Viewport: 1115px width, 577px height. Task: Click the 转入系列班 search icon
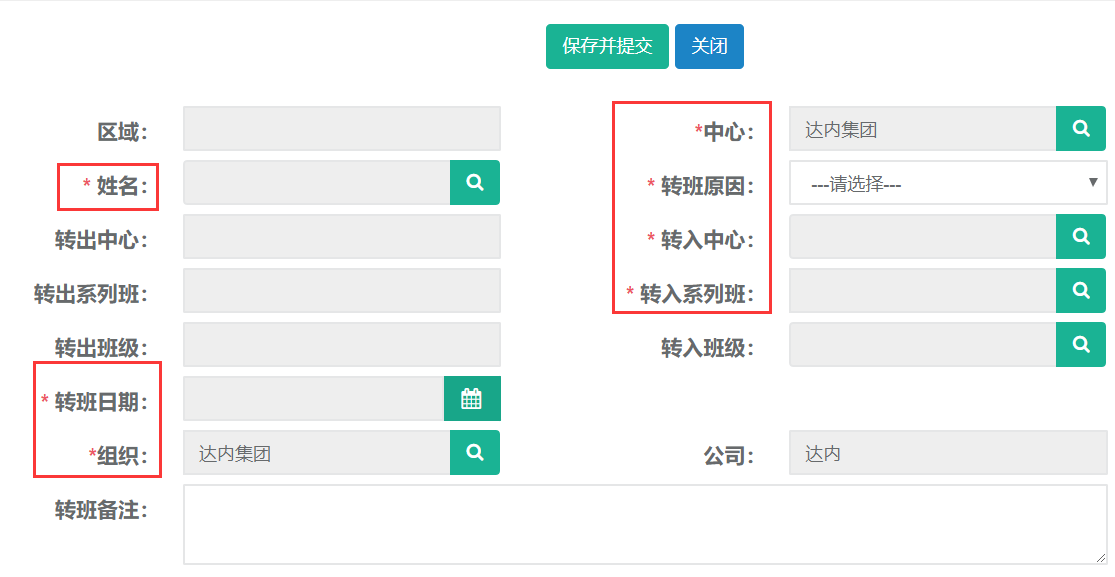(1081, 291)
